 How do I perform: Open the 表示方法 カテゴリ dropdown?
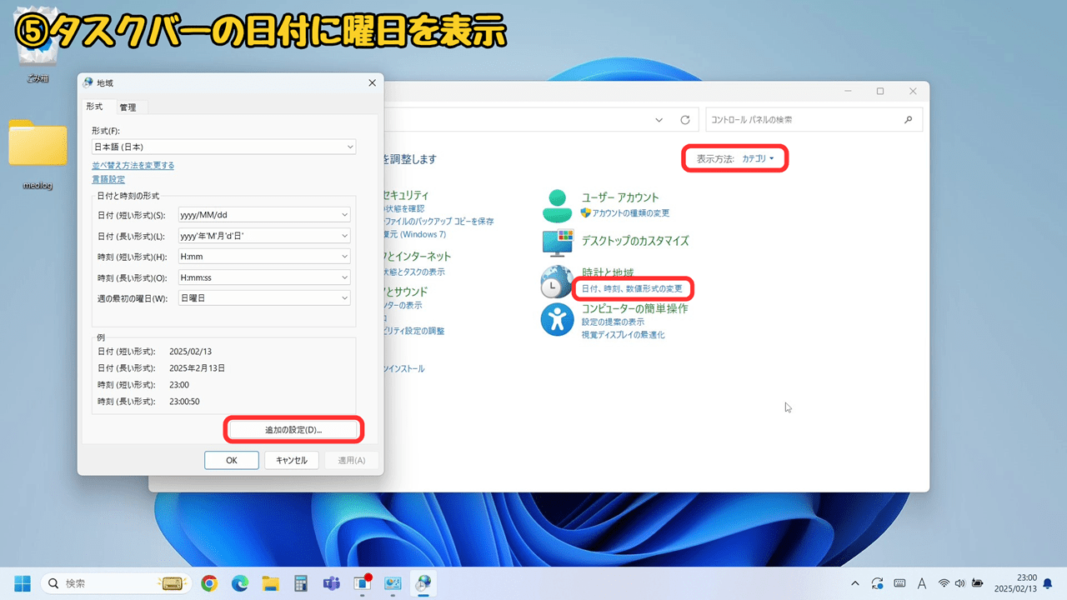pyautogui.click(x=756, y=158)
